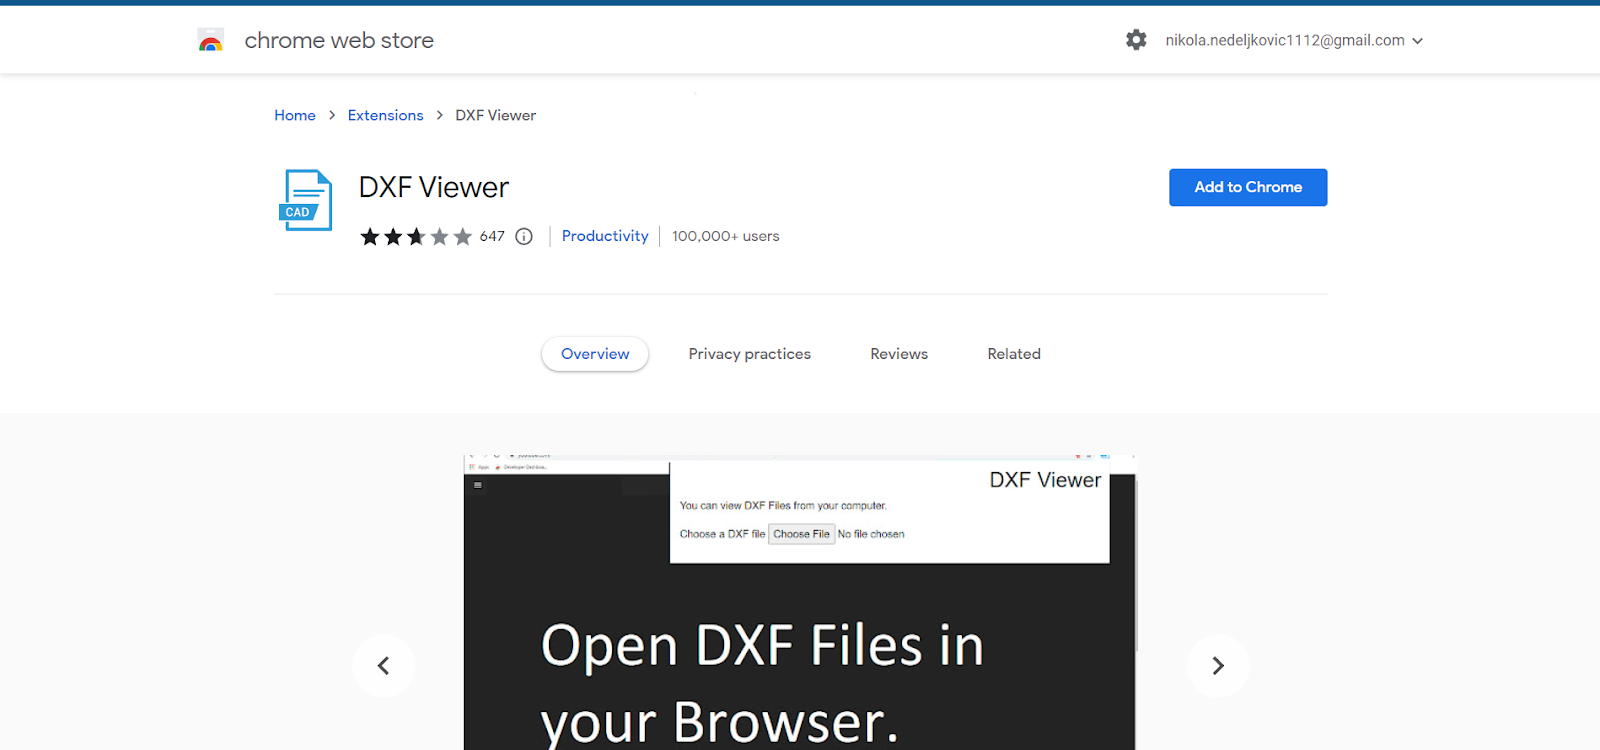The image size is (1600, 750).
Task: Switch to the Privacy practices tab
Action: pyautogui.click(x=750, y=354)
